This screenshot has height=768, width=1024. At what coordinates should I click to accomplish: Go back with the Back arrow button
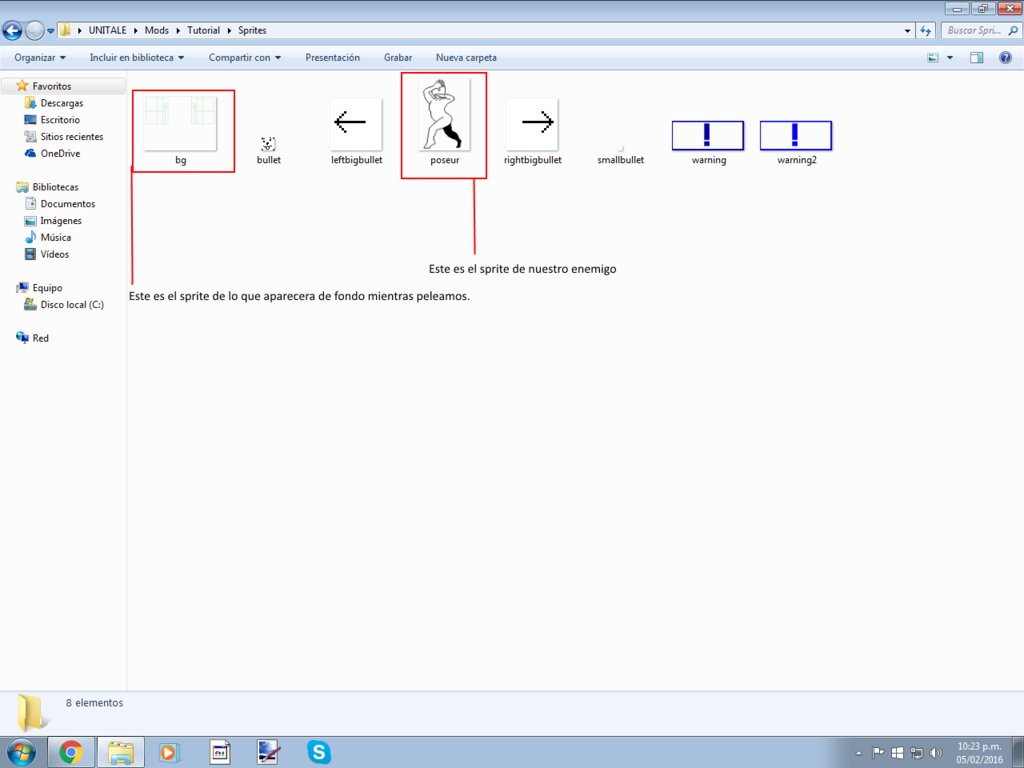[x=12, y=30]
